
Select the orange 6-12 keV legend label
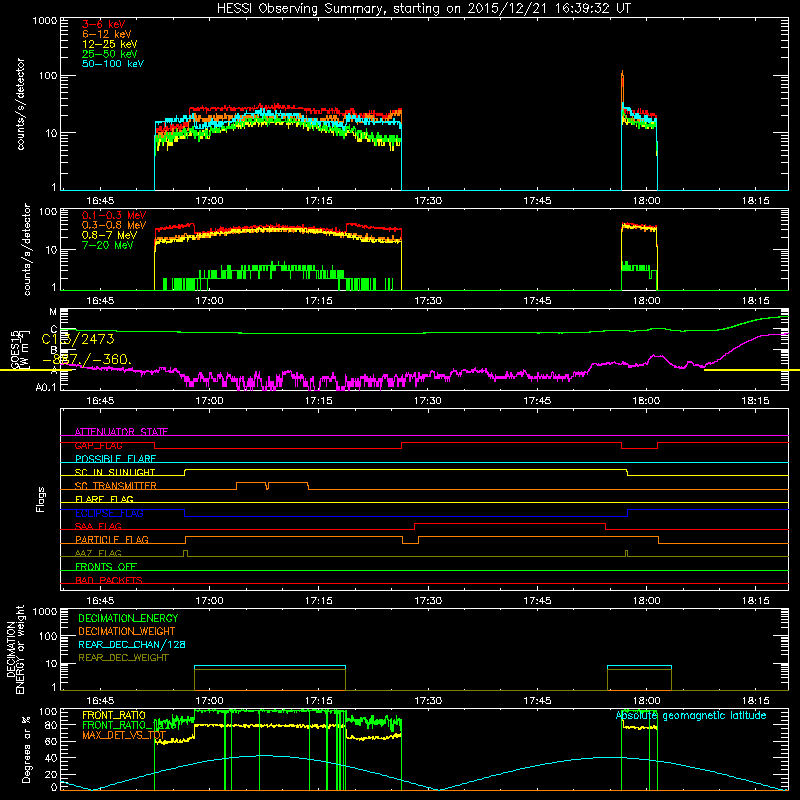[107, 34]
